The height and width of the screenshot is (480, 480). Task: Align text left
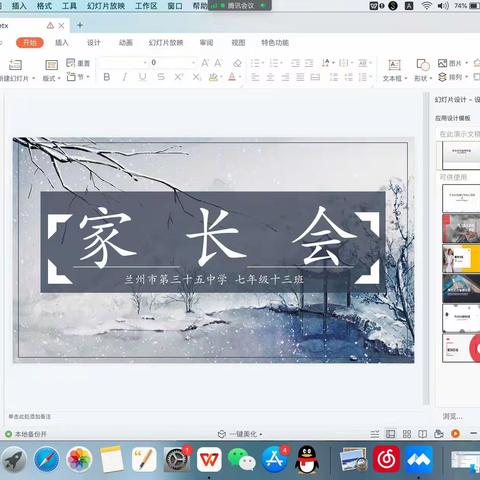pyautogui.click(x=255, y=77)
